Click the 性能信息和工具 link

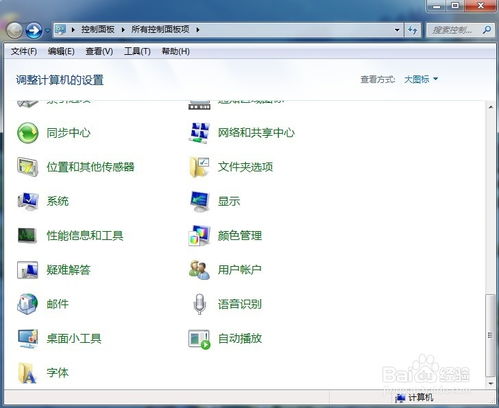point(85,236)
